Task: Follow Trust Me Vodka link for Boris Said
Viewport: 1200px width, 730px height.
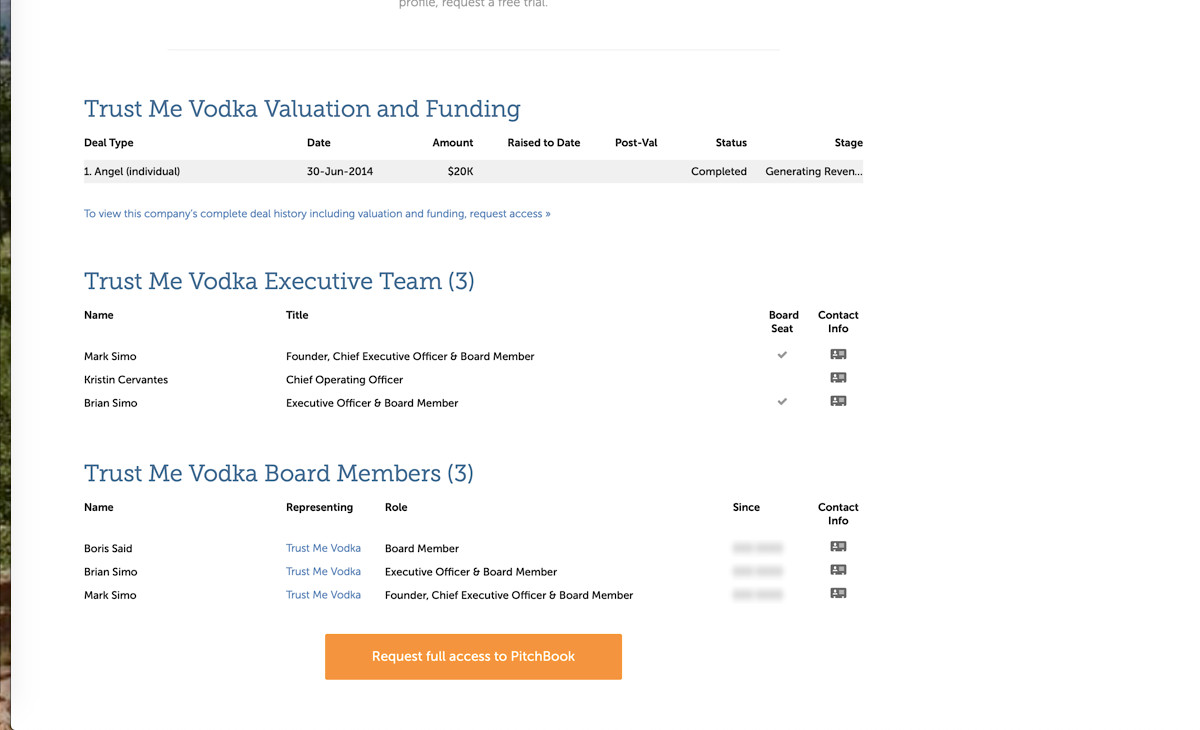Action: (323, 549)
